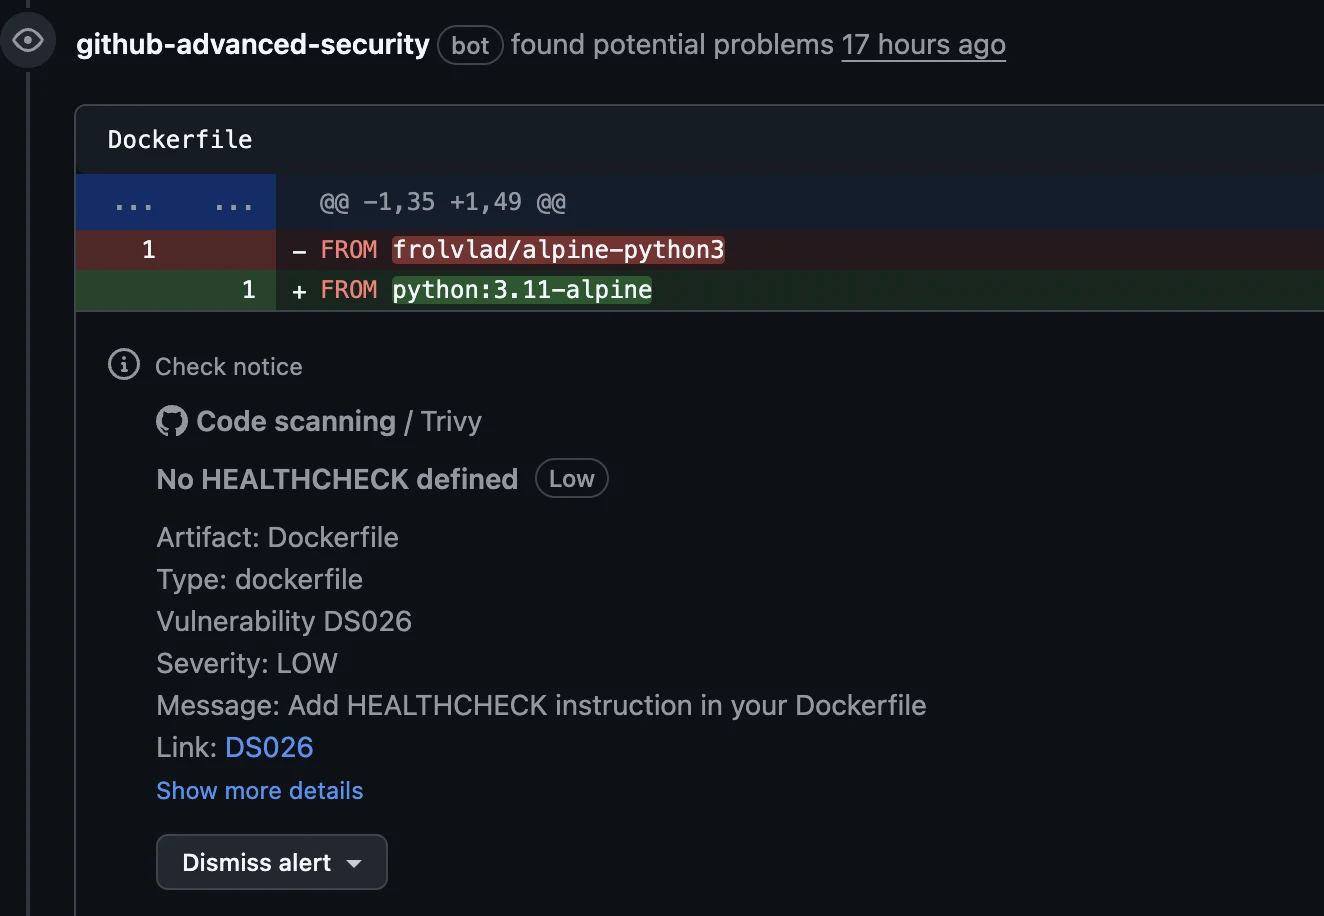Viewport: 1324px width, 916px height.
Task: Click the 'Vulnerability DS026' line
Action: [x=284, y=621]
